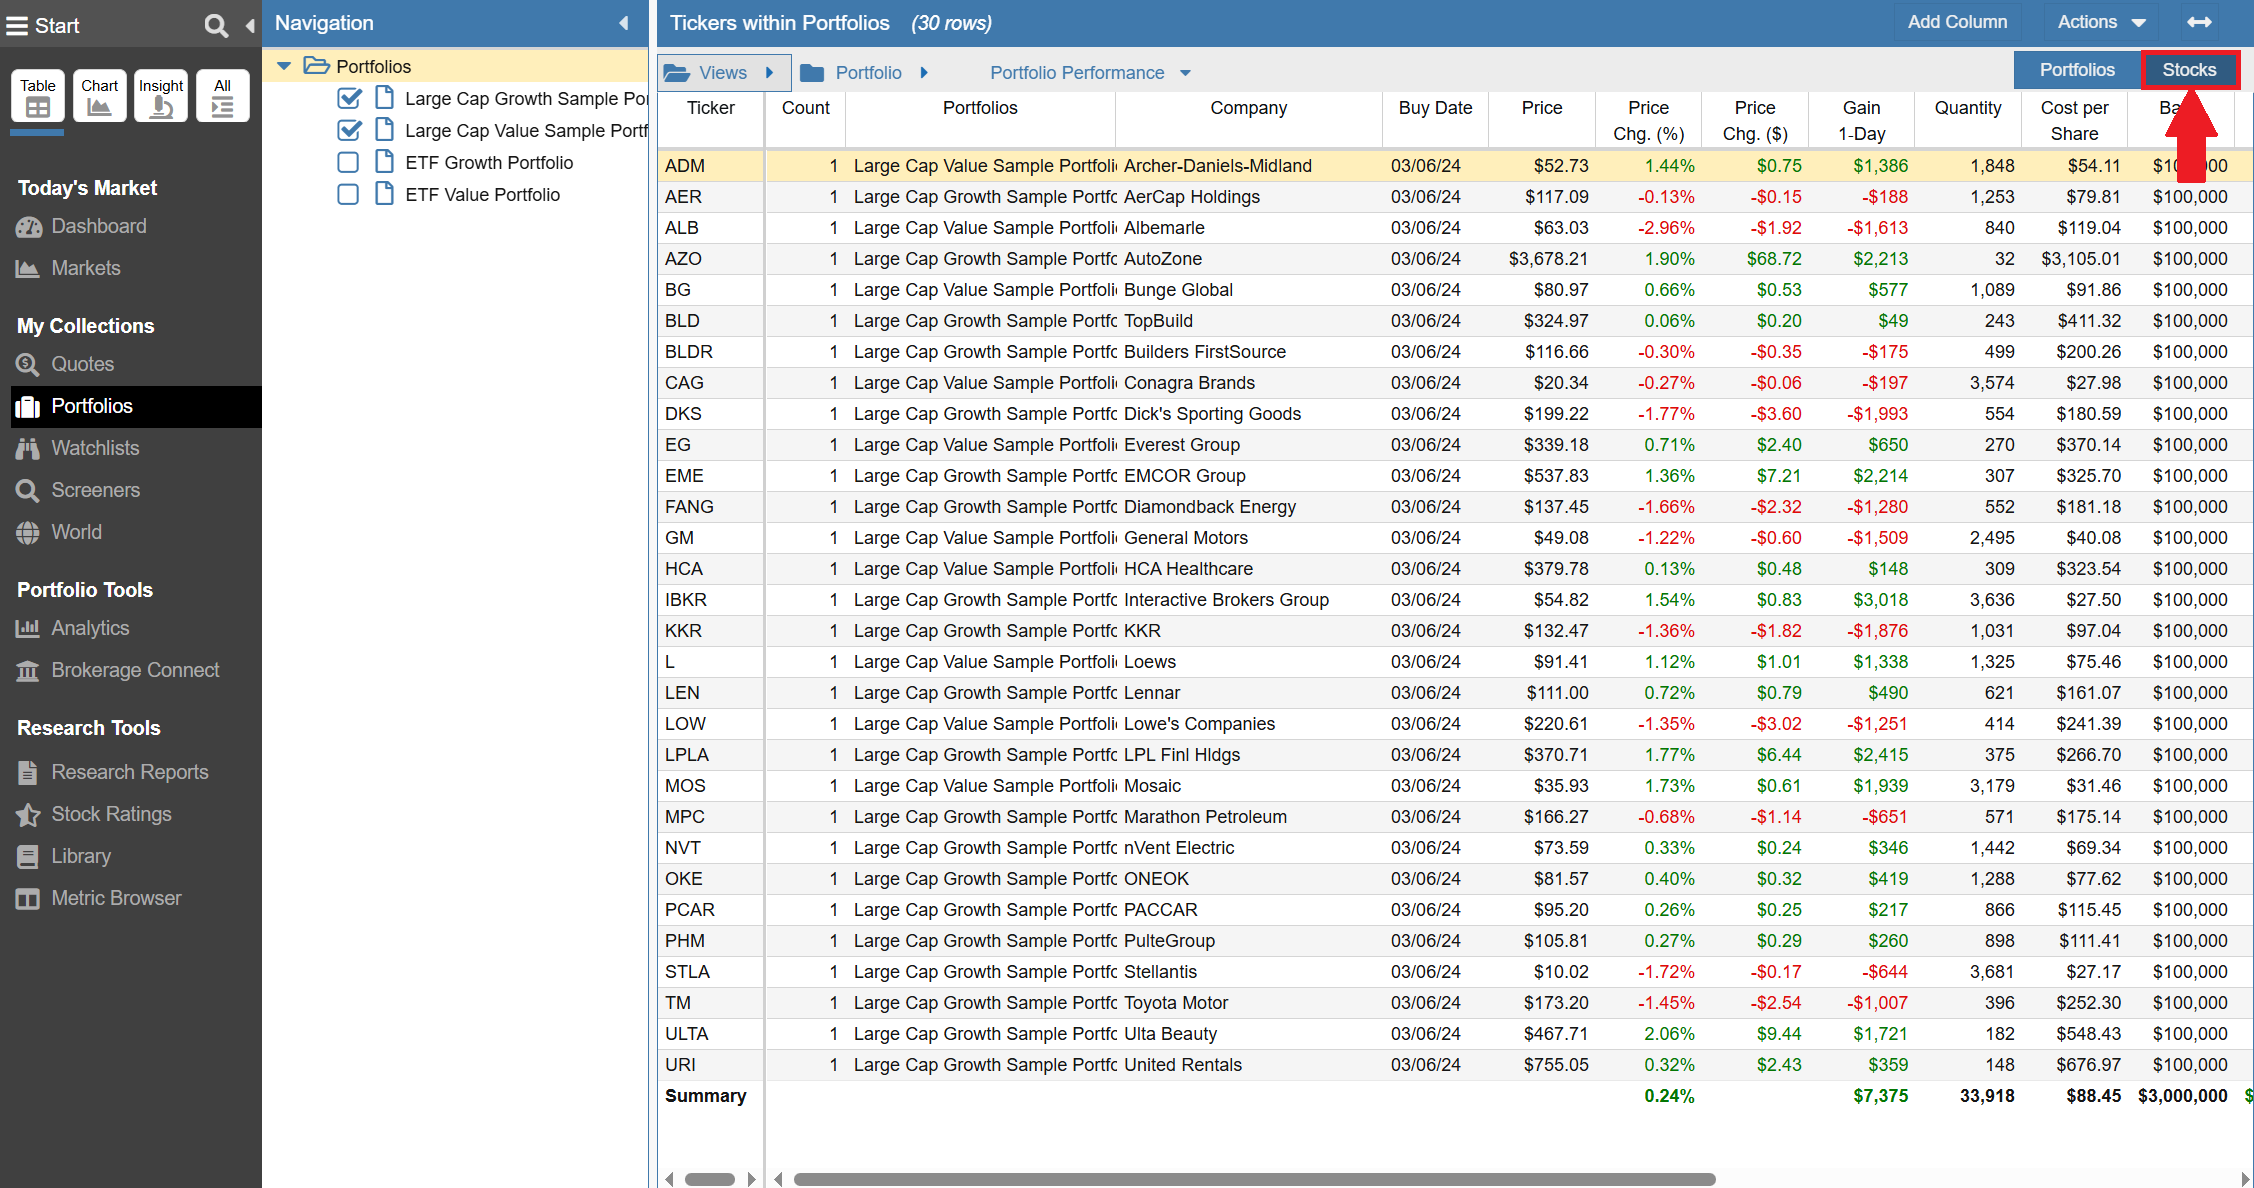Open the Actions dropdown menu
Screen dimensions: 2254x1188
[x=2101, y=22]
